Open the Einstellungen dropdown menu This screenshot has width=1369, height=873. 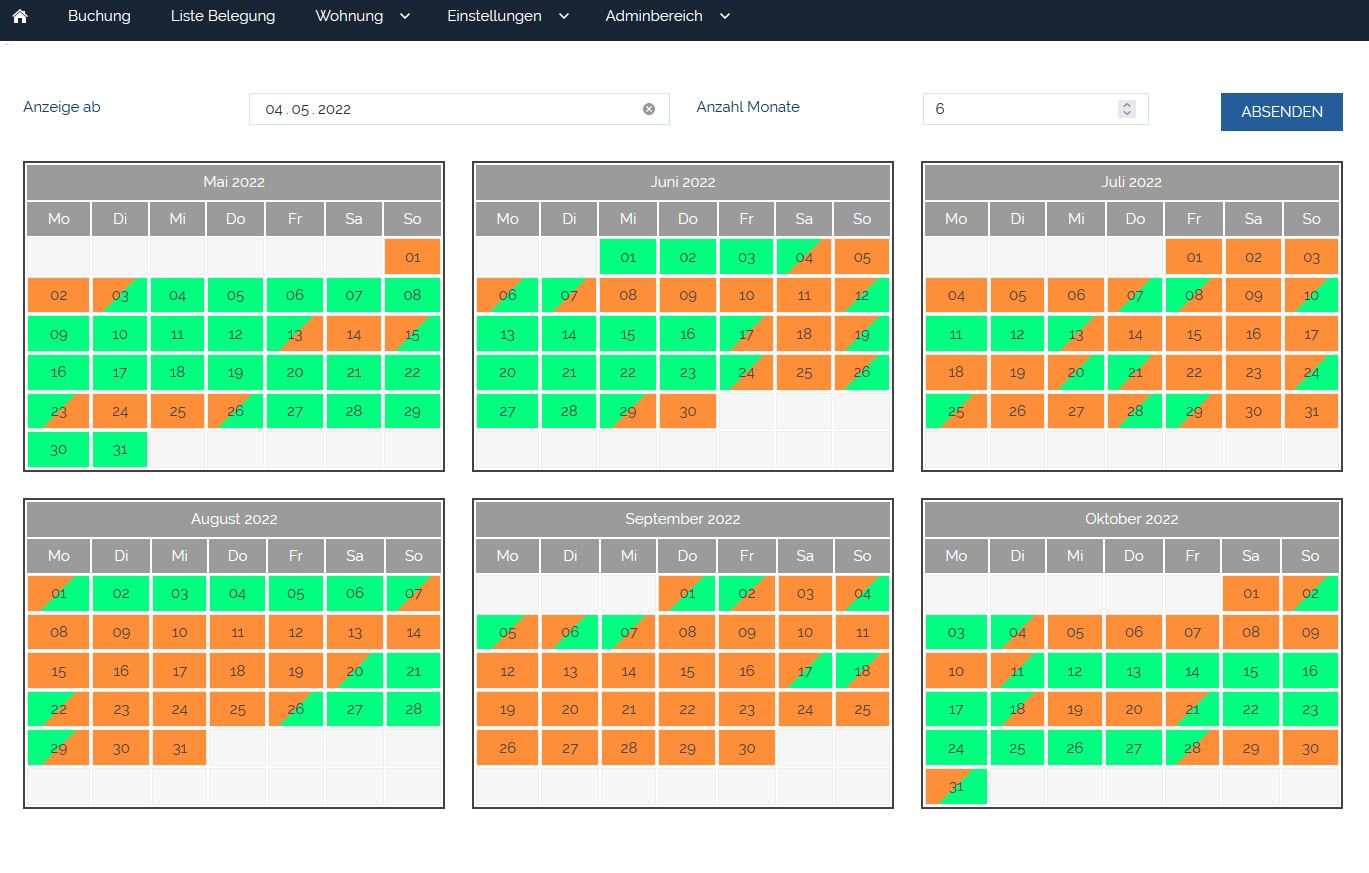[508, 17]
